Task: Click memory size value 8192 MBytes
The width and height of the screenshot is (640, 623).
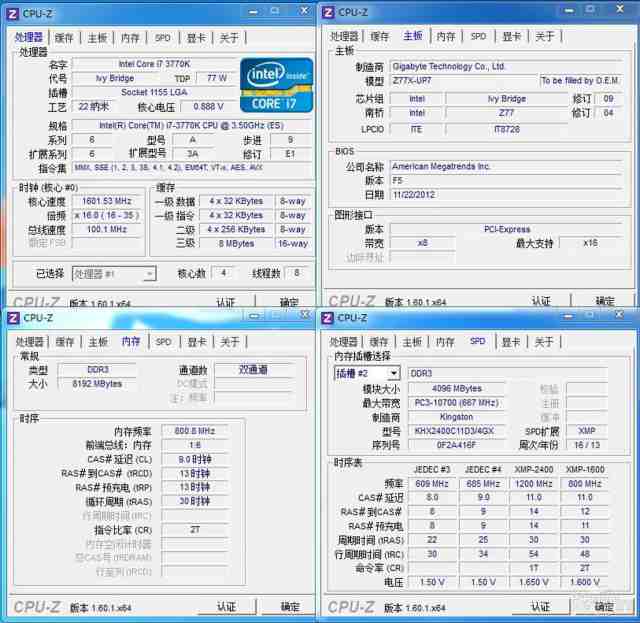Action: point(97,384)
